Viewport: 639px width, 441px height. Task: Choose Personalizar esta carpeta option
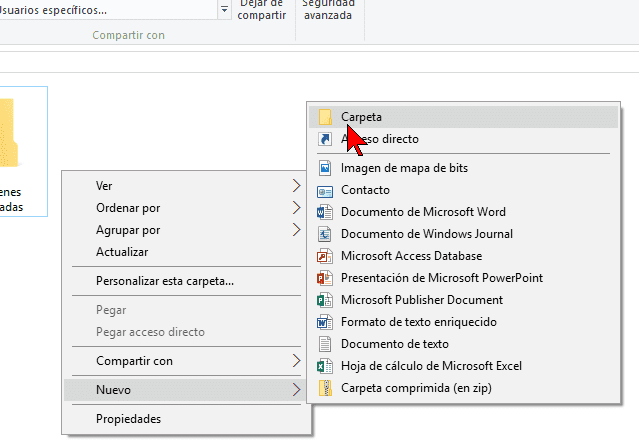(x=165, y=281)
